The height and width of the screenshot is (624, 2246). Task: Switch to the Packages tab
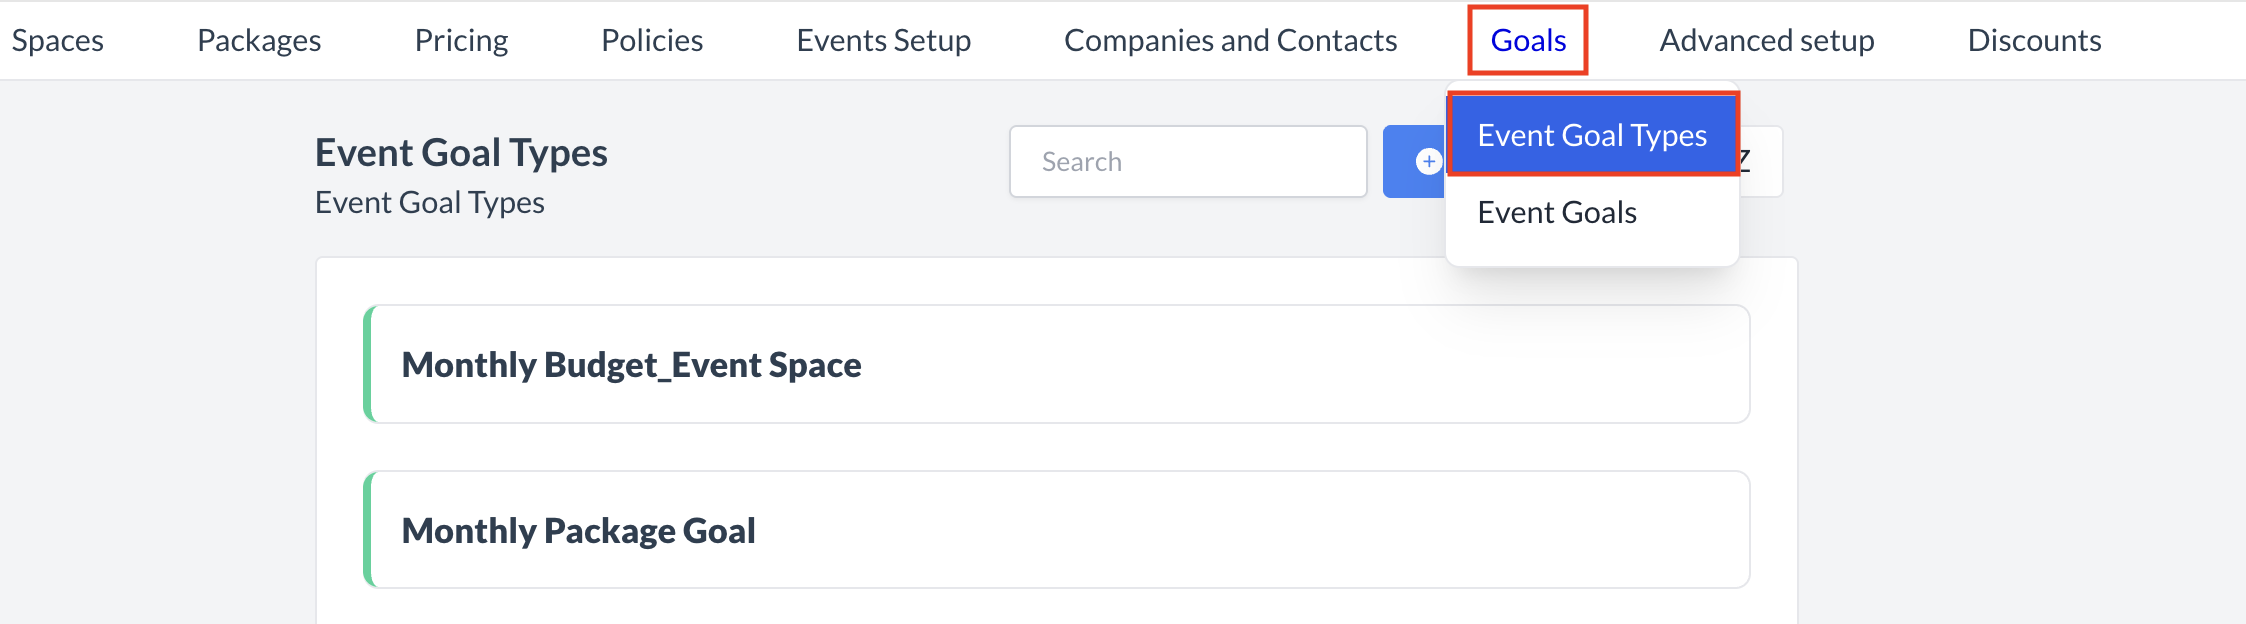pyautogui.click(x=259, y=40)
